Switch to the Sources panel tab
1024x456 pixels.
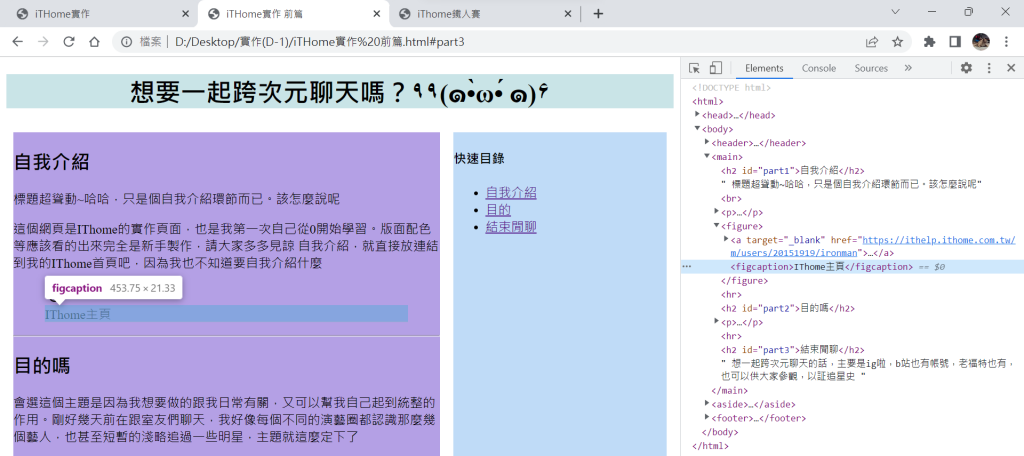(x=871, y=68)
